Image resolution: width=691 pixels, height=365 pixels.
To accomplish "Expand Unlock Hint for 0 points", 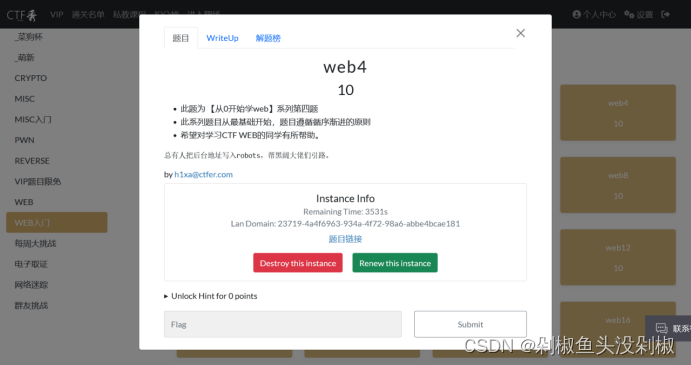I will pyautogui.click(x=211, y=296).
